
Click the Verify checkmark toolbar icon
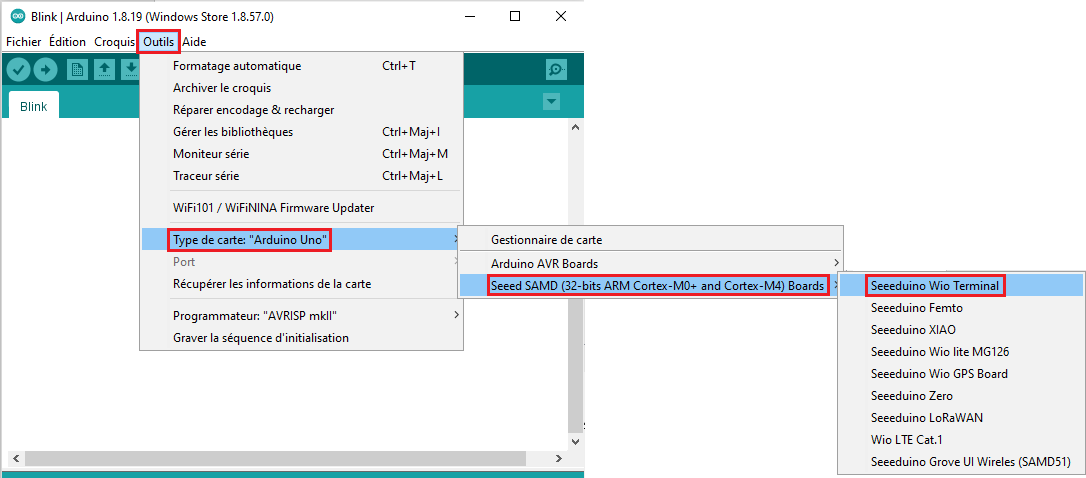(19, 69)
